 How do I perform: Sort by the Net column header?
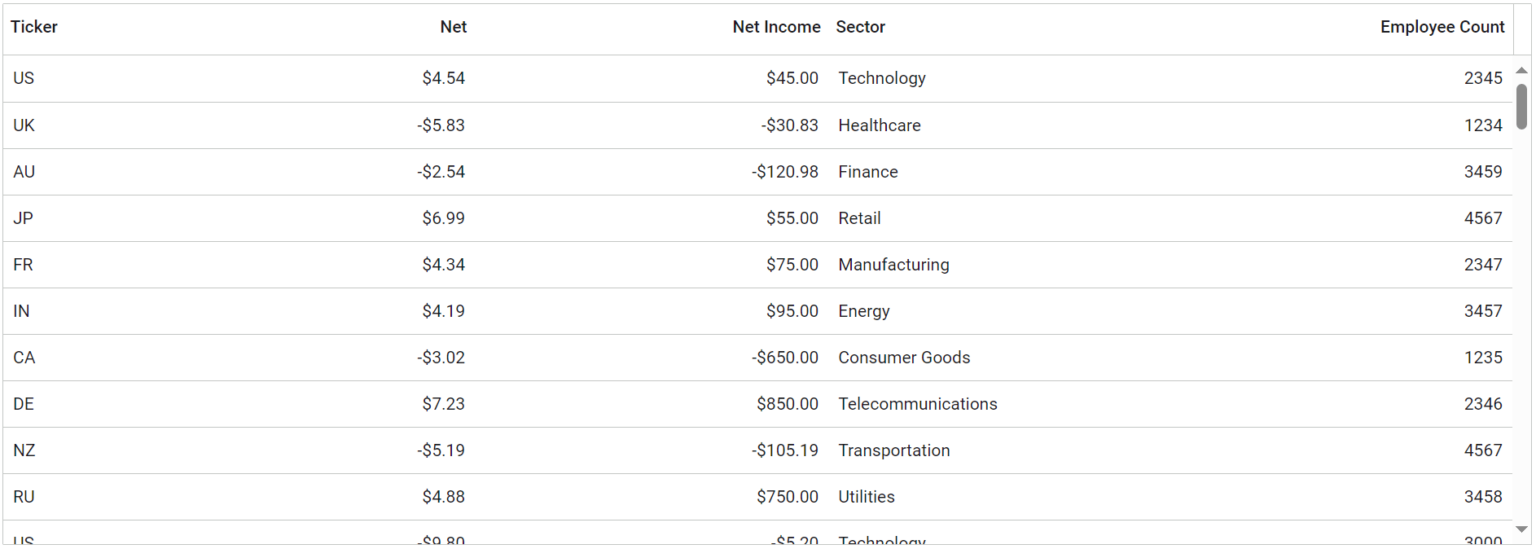453,27
